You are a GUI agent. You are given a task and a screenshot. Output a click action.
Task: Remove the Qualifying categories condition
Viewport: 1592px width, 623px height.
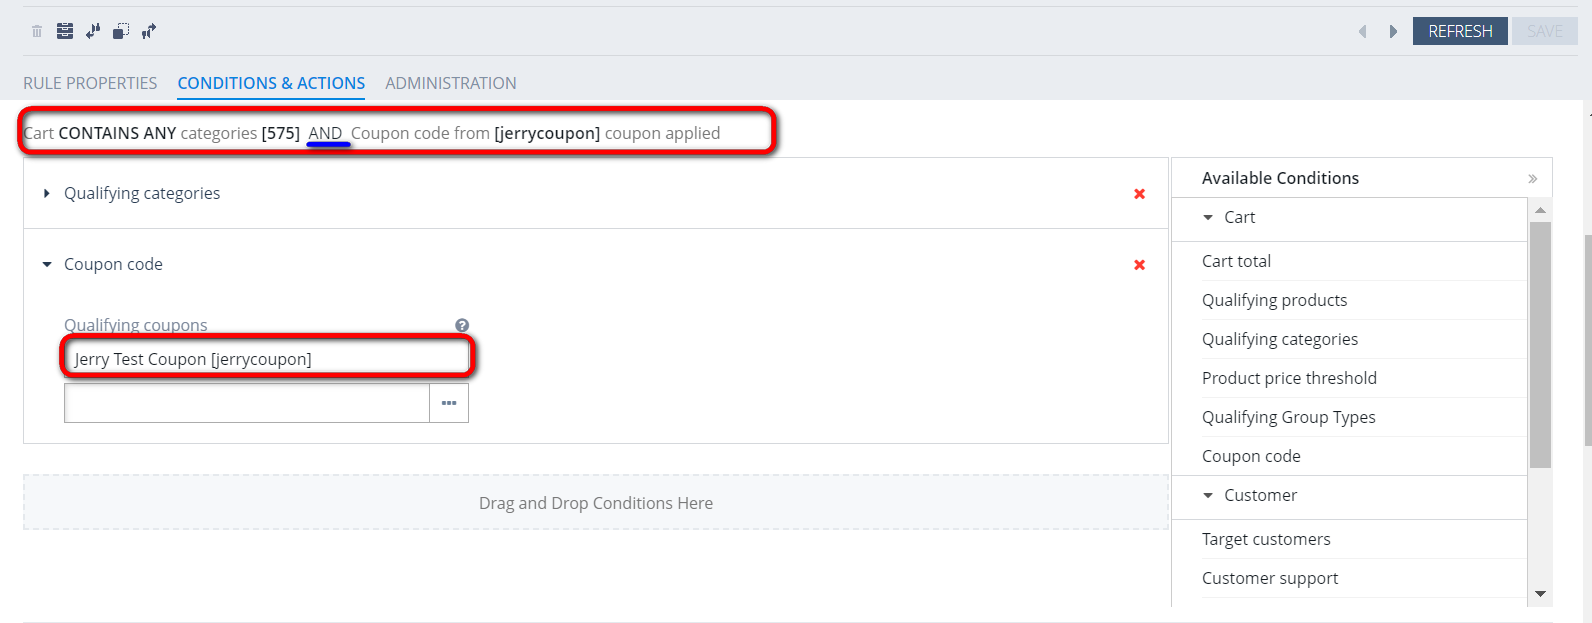[1139, 194]
